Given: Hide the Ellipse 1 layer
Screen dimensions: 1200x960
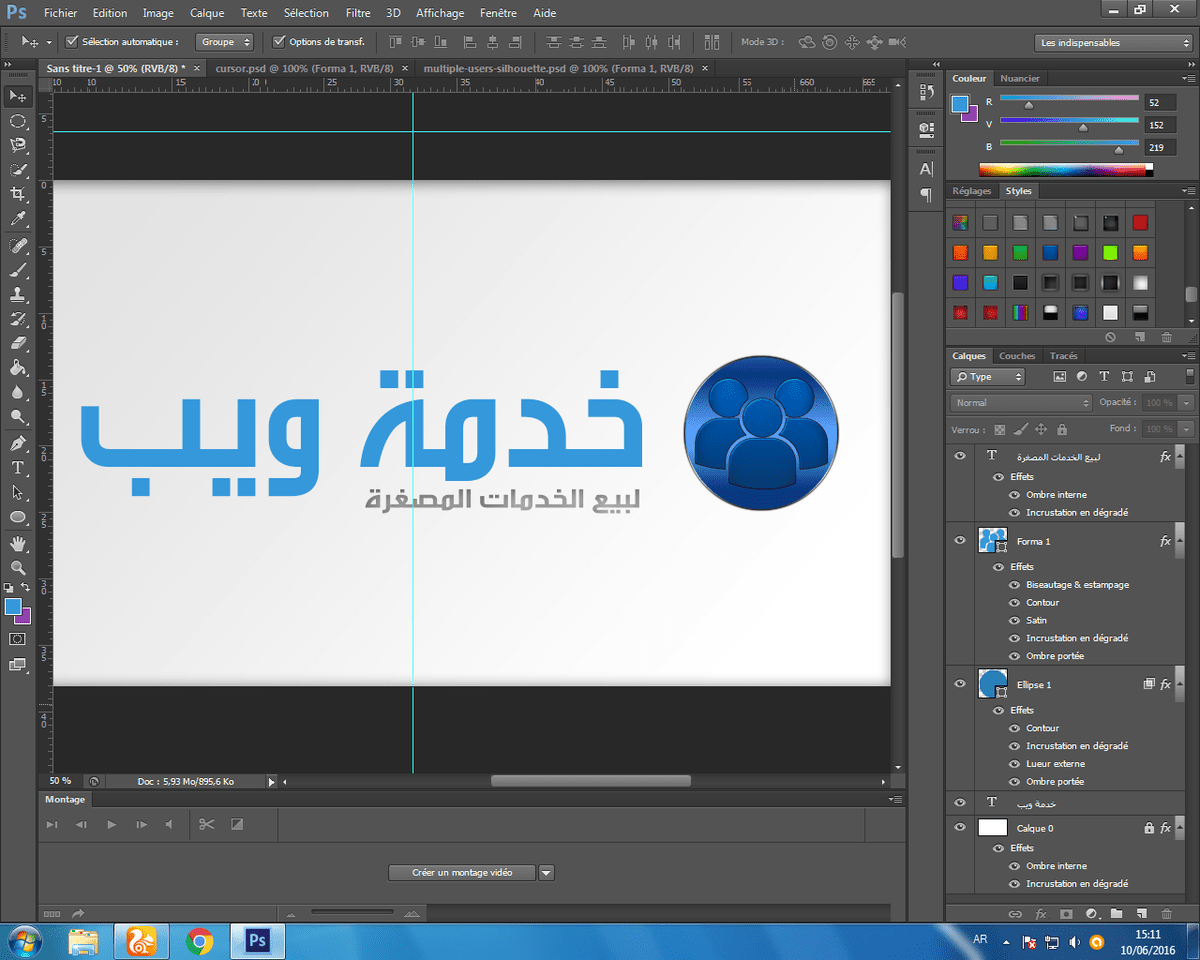Looking at the screenshot, I should (x=960, y=685).
